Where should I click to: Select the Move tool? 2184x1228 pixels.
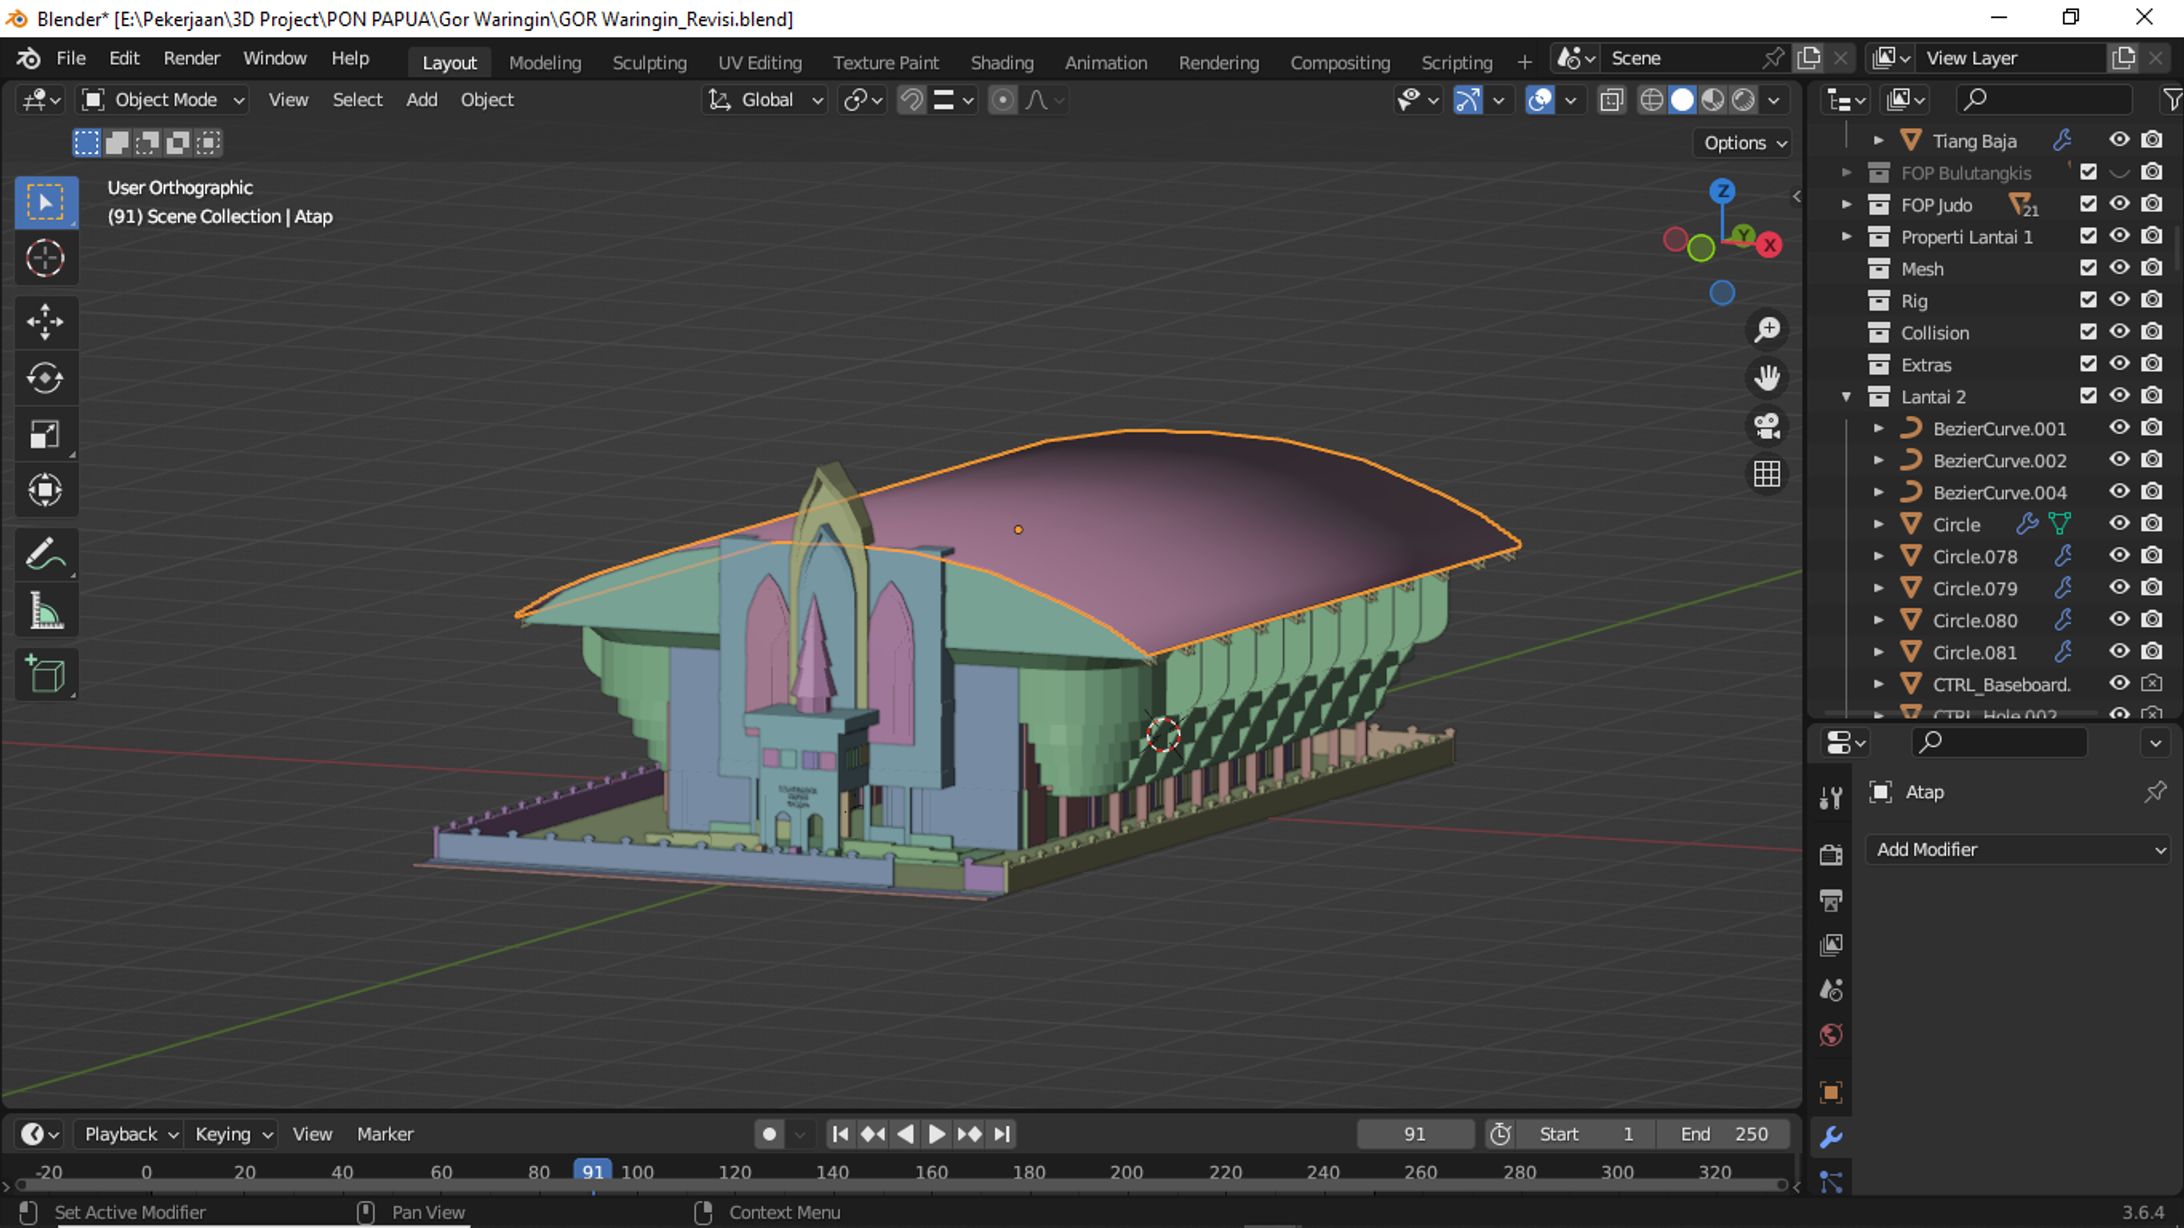point(45,322)
